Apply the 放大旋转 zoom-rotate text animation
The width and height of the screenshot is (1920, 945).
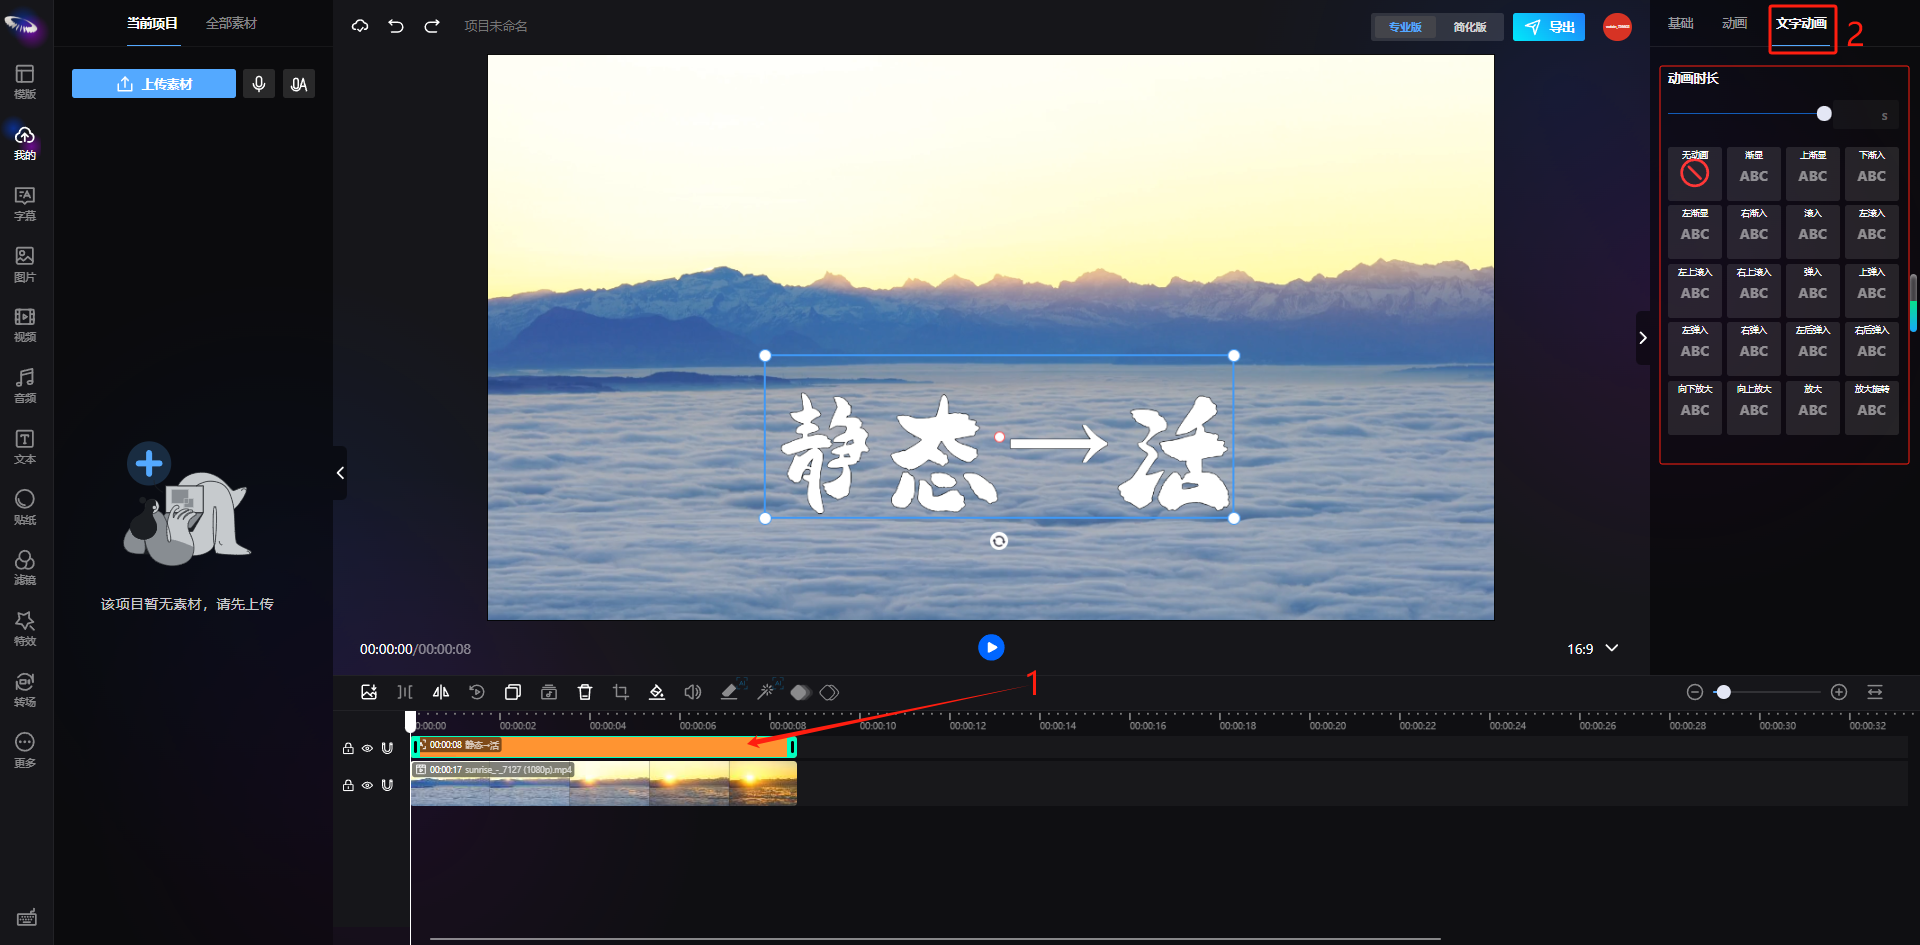pyautogui.click(x=1872, y=407)
